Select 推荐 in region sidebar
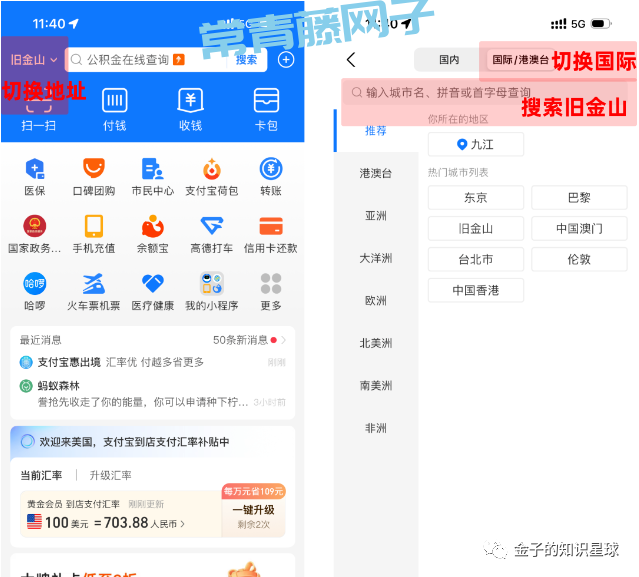639x577 pixels. pos(376,131)
